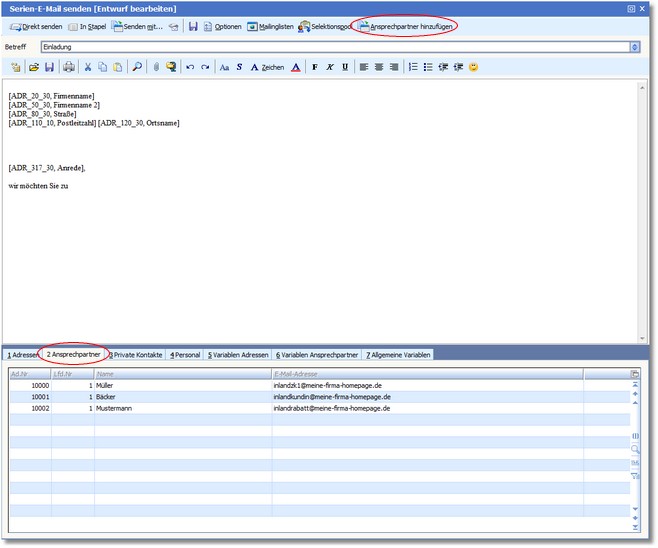Click Ansprechpartner hinzufügen button
Viewport: 658px width, 548px height.
click(x=406, y=26)
